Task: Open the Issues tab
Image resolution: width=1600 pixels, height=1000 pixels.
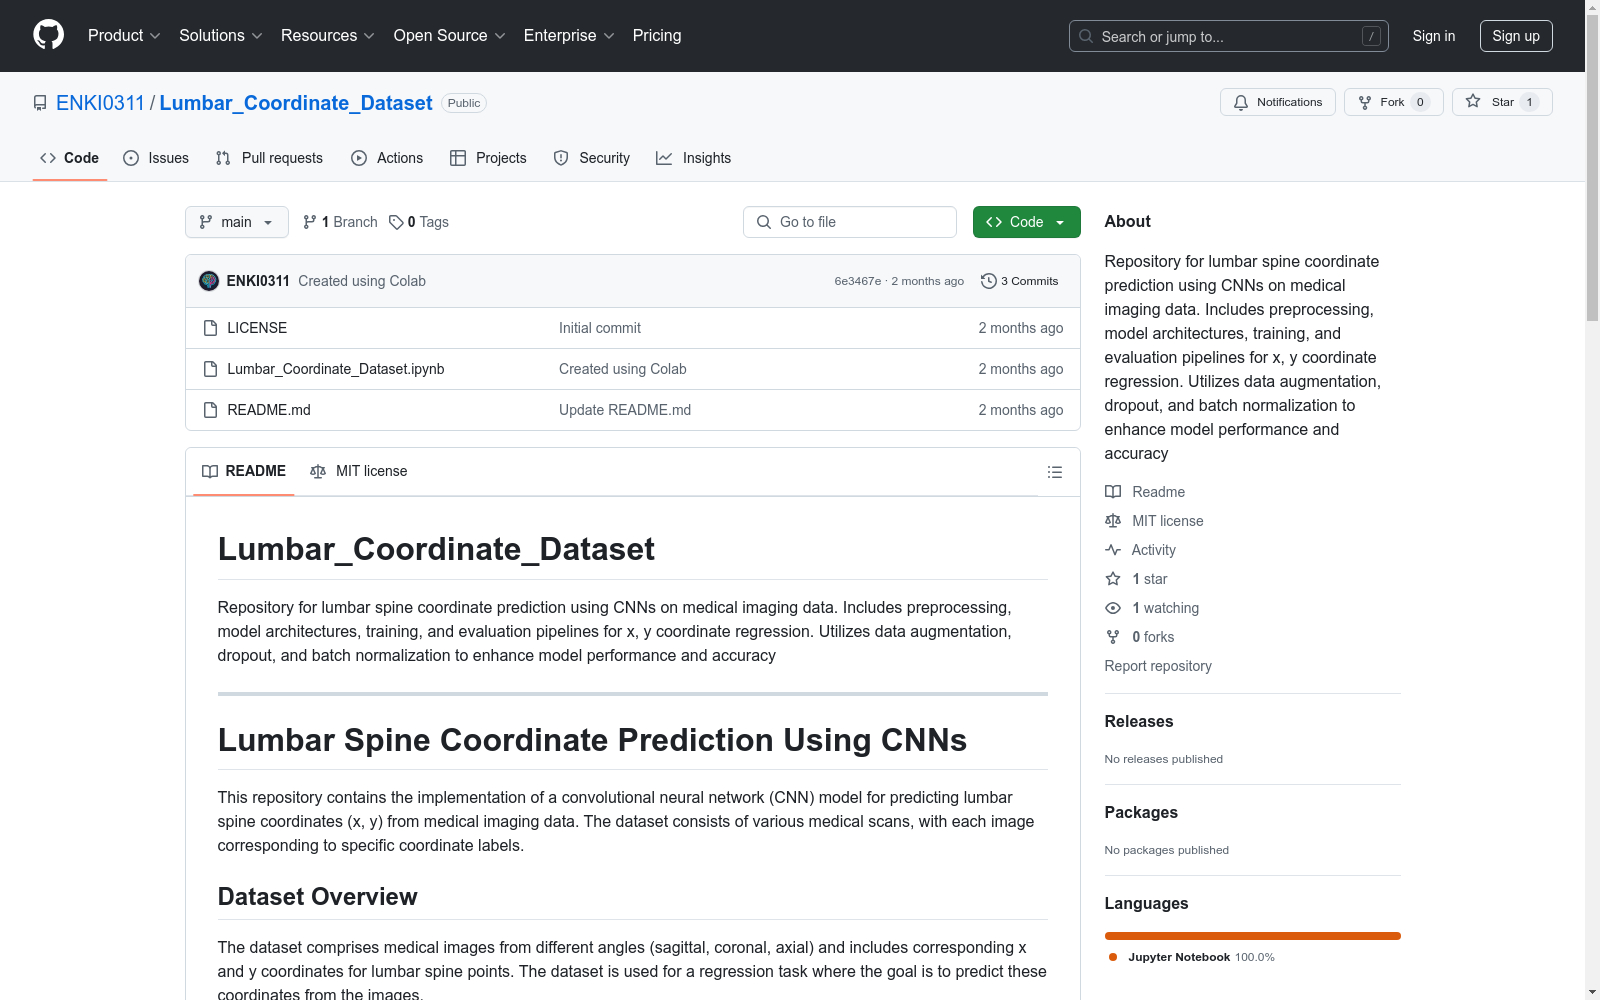Action: (156, 158)
